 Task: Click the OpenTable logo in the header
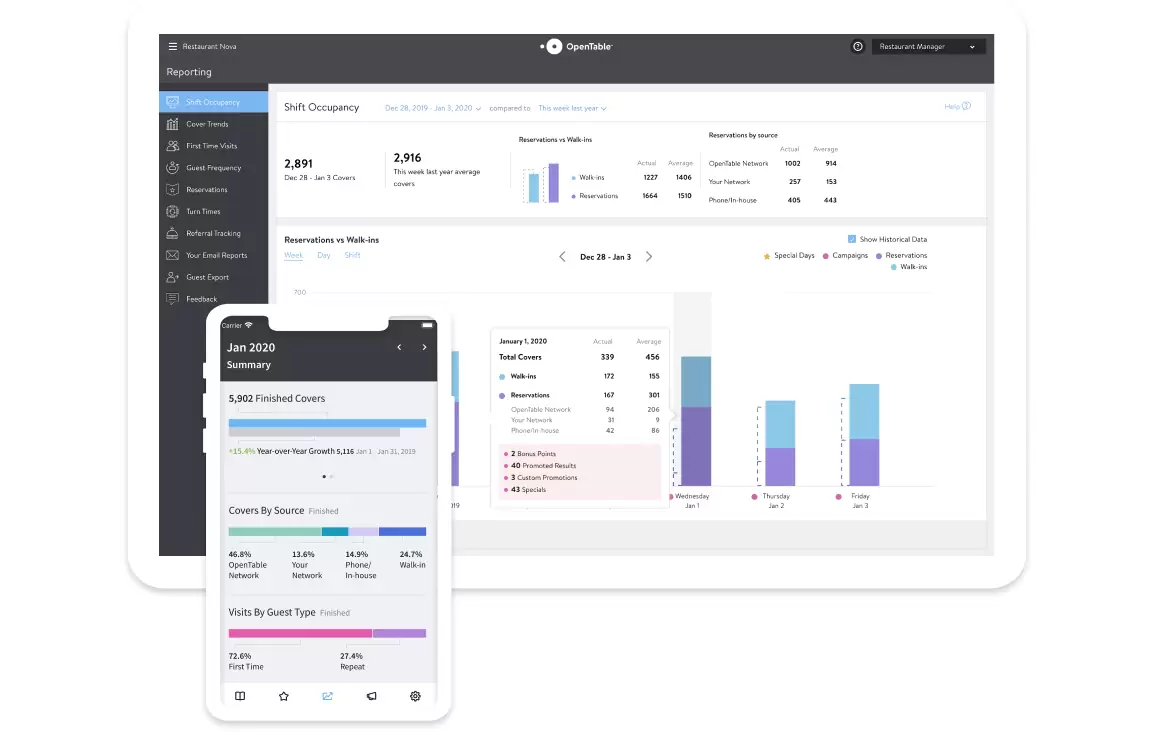pos(576,46)
